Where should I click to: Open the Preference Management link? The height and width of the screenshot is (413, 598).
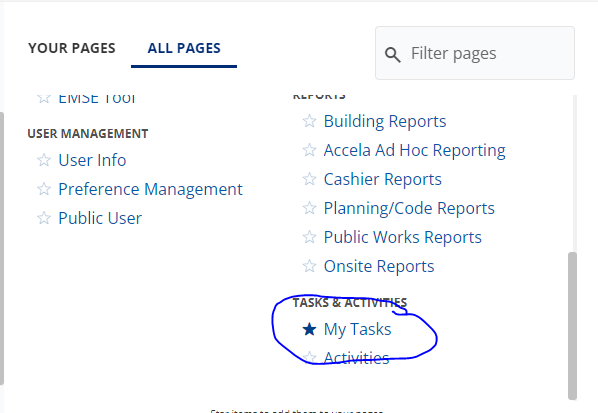[x=150, y=189]
